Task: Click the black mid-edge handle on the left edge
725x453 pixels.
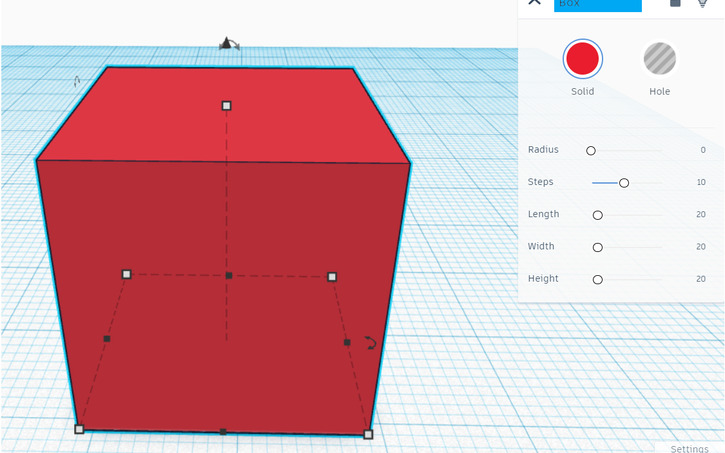Action: coord(107,339)
